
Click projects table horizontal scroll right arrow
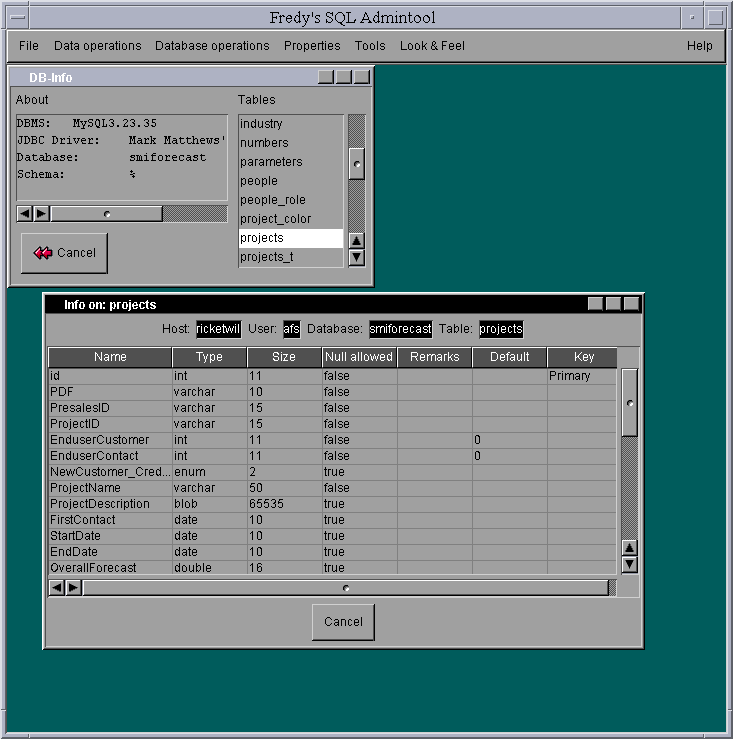(74, 588)
